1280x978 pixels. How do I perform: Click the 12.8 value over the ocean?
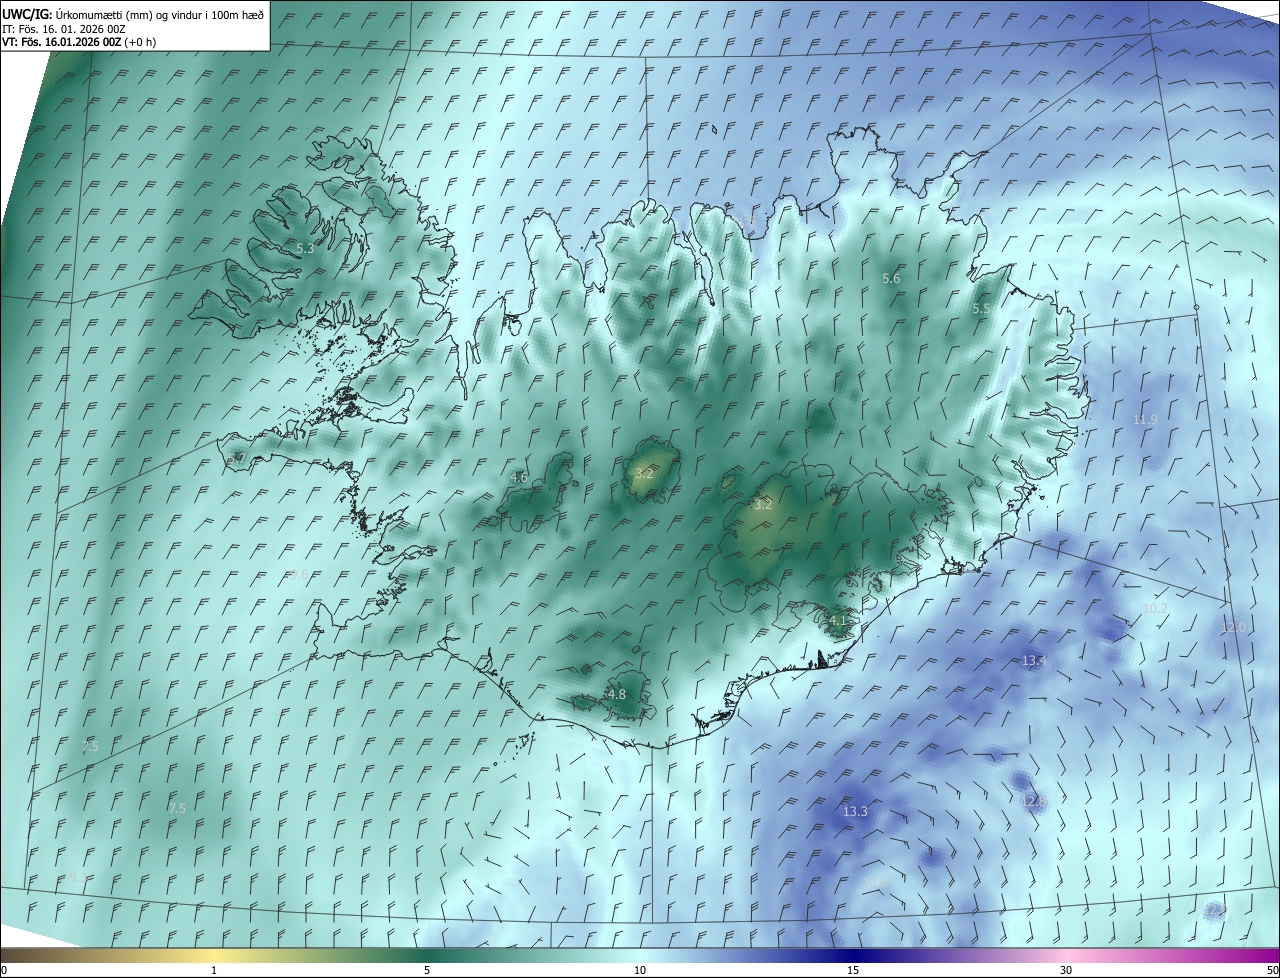click(x=1033, y=801)
